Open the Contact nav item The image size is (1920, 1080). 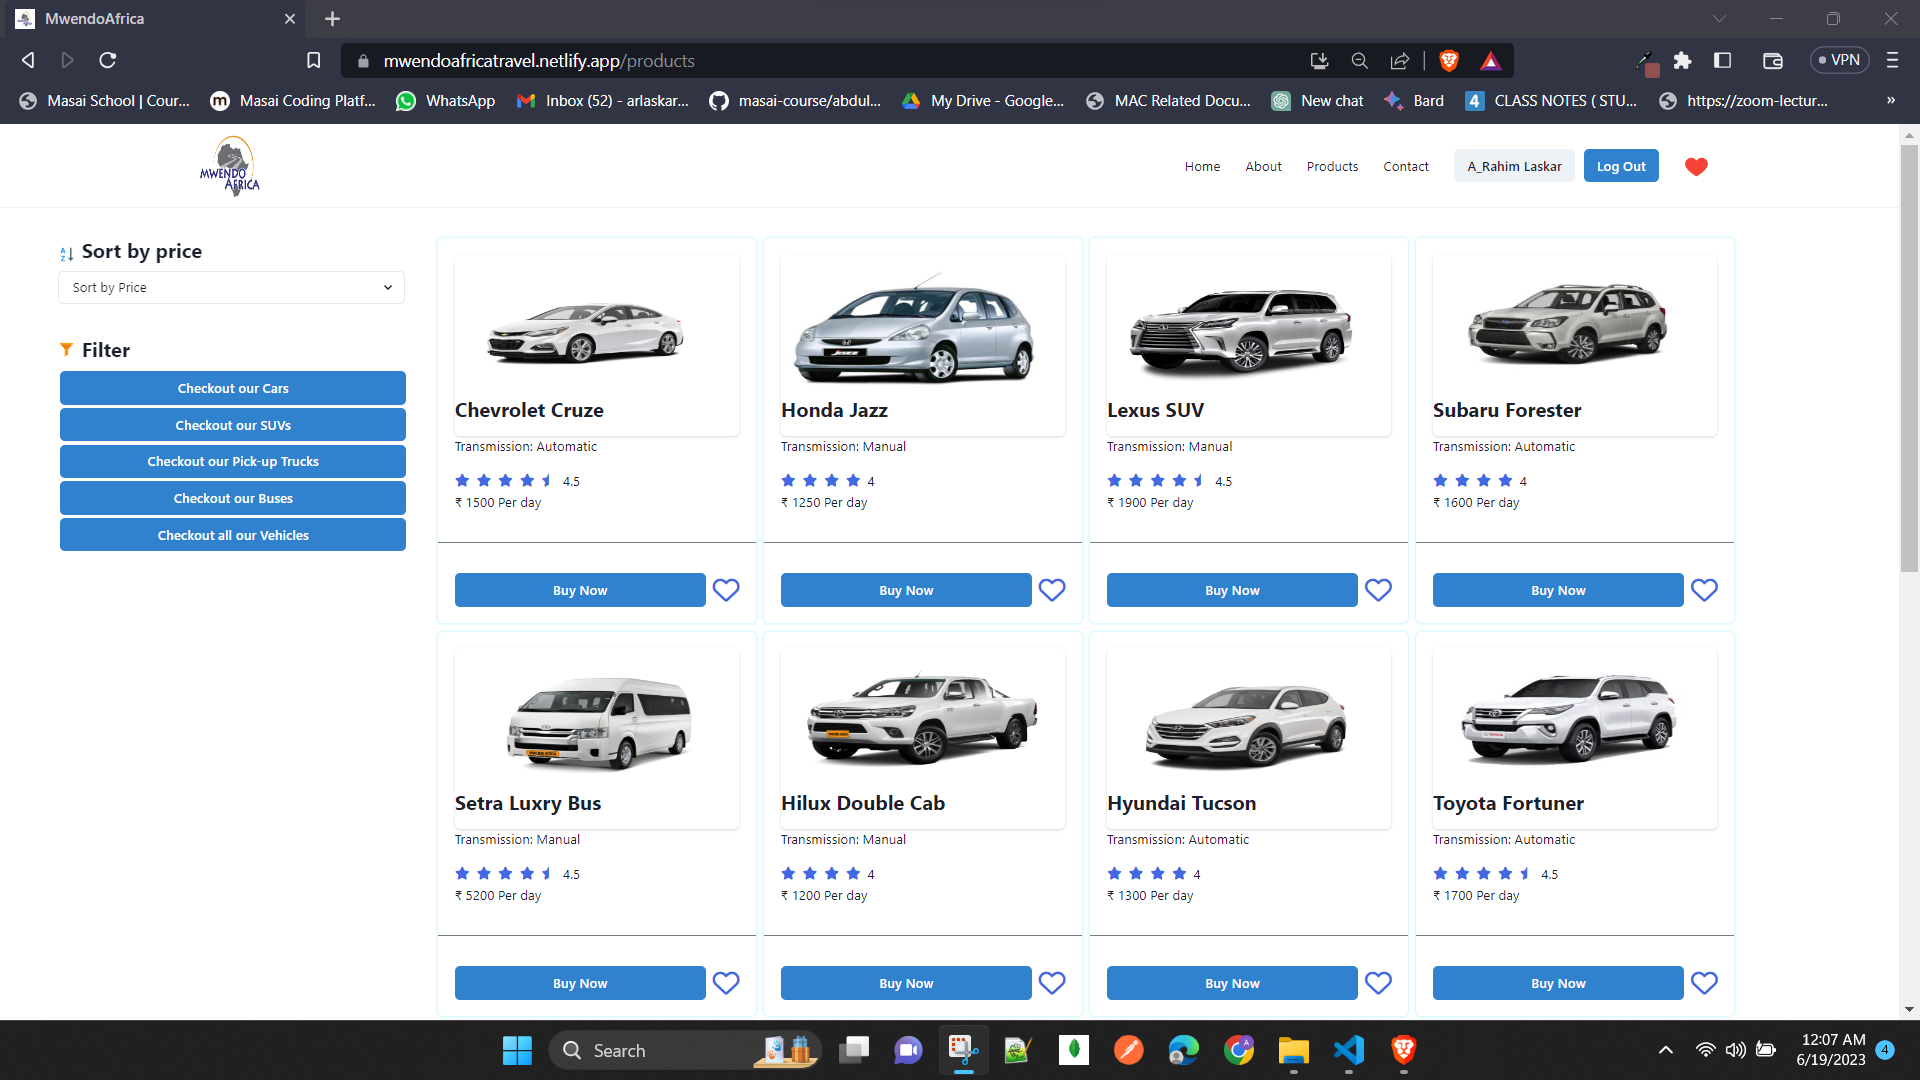point(1405,166)
